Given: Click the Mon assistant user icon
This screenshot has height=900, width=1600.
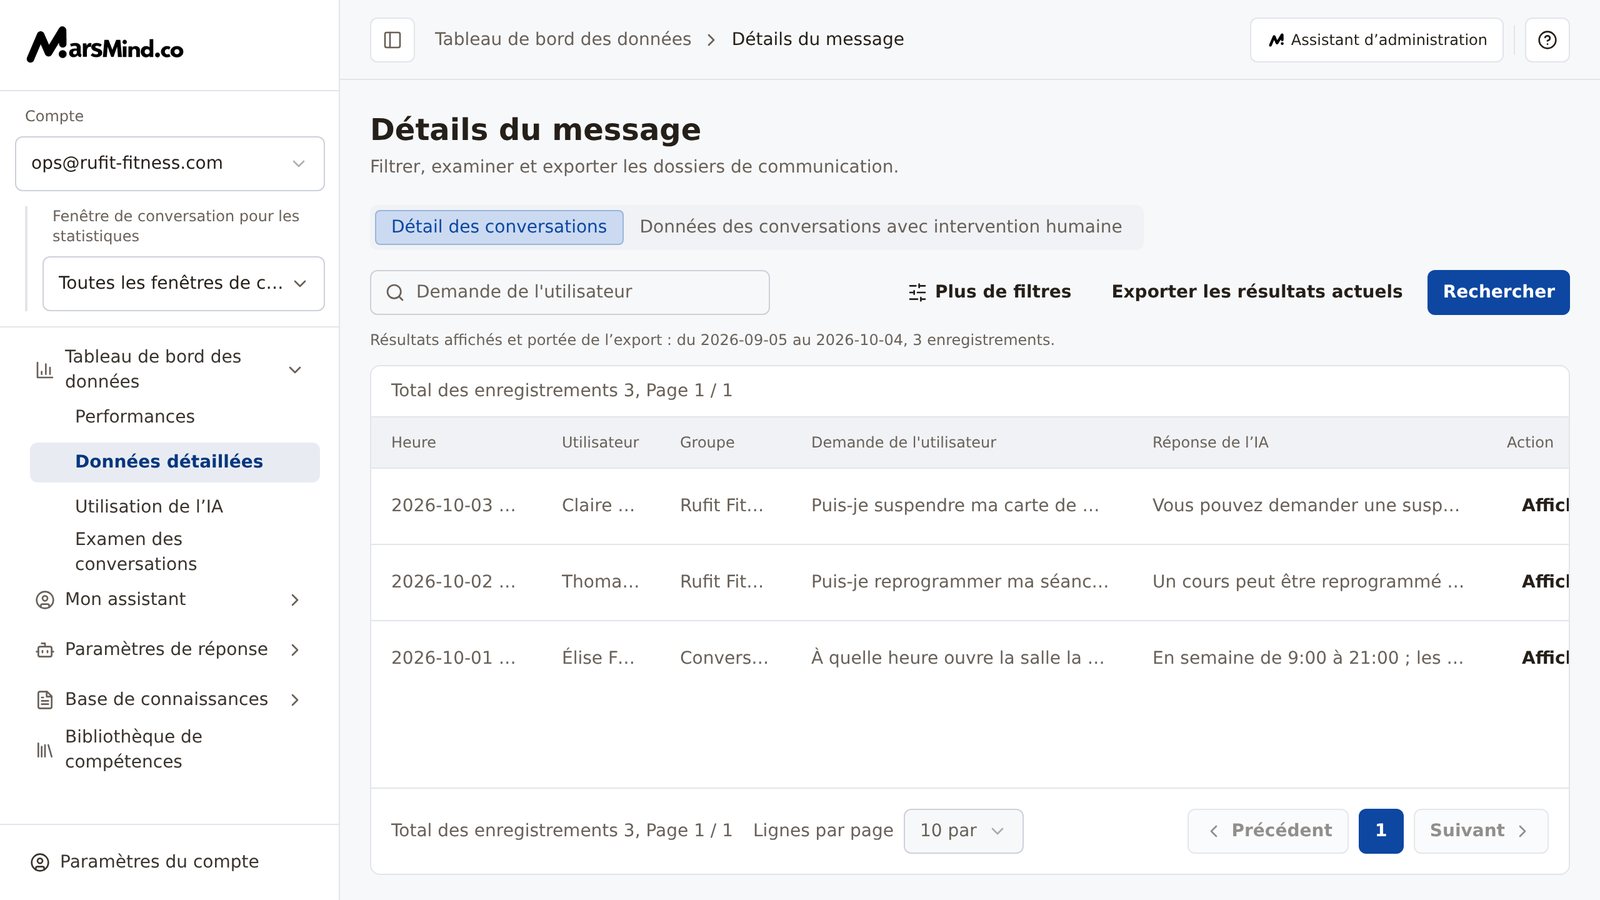Looking at the screenshot, I should pos(44,600).
